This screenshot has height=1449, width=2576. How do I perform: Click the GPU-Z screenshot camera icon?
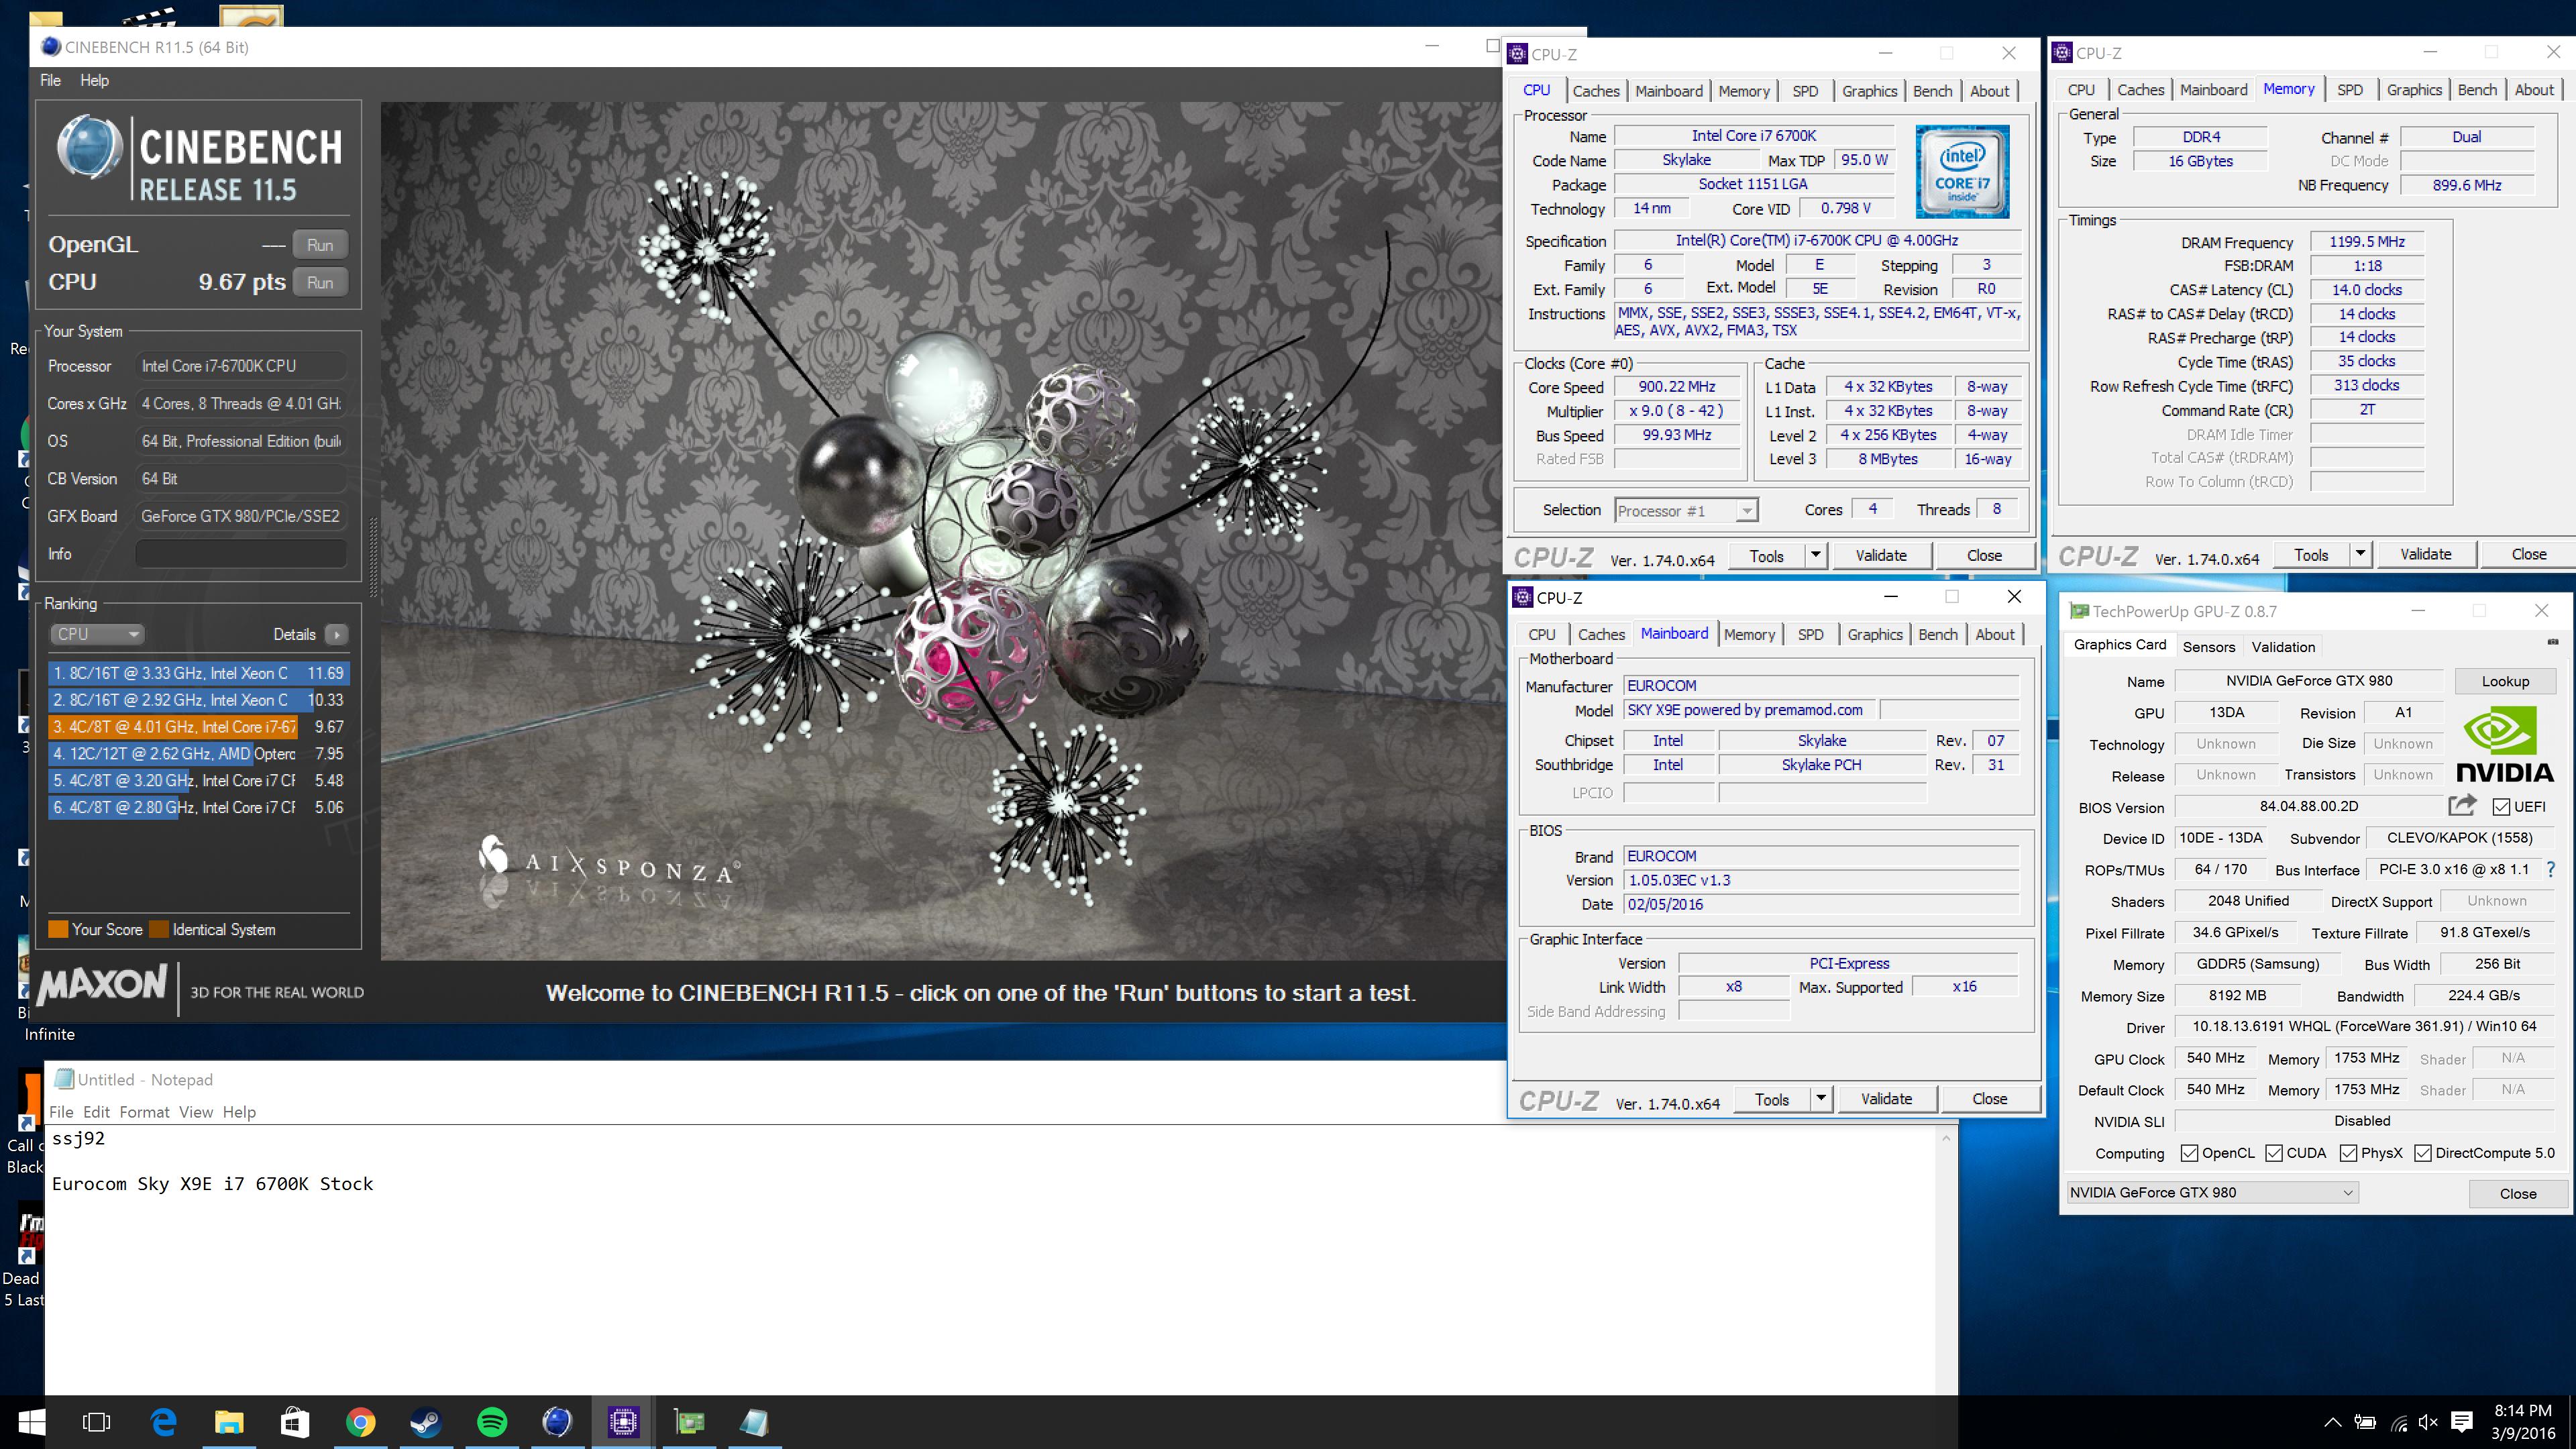tap(2552, 642)
